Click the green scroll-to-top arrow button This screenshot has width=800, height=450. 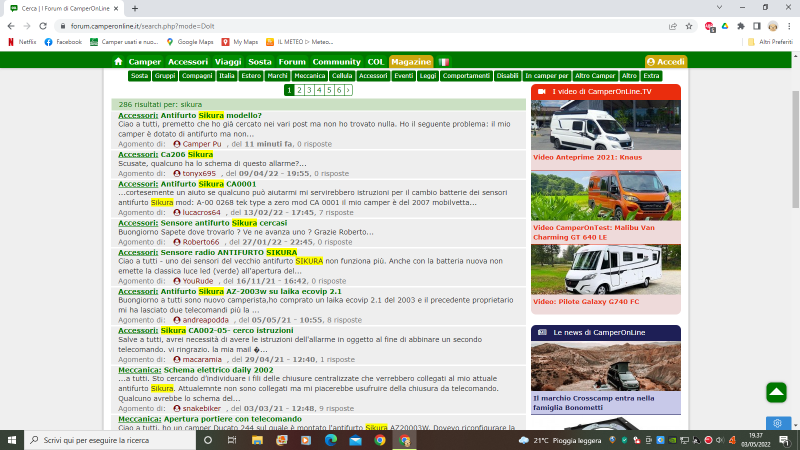[x=776, y=392]
